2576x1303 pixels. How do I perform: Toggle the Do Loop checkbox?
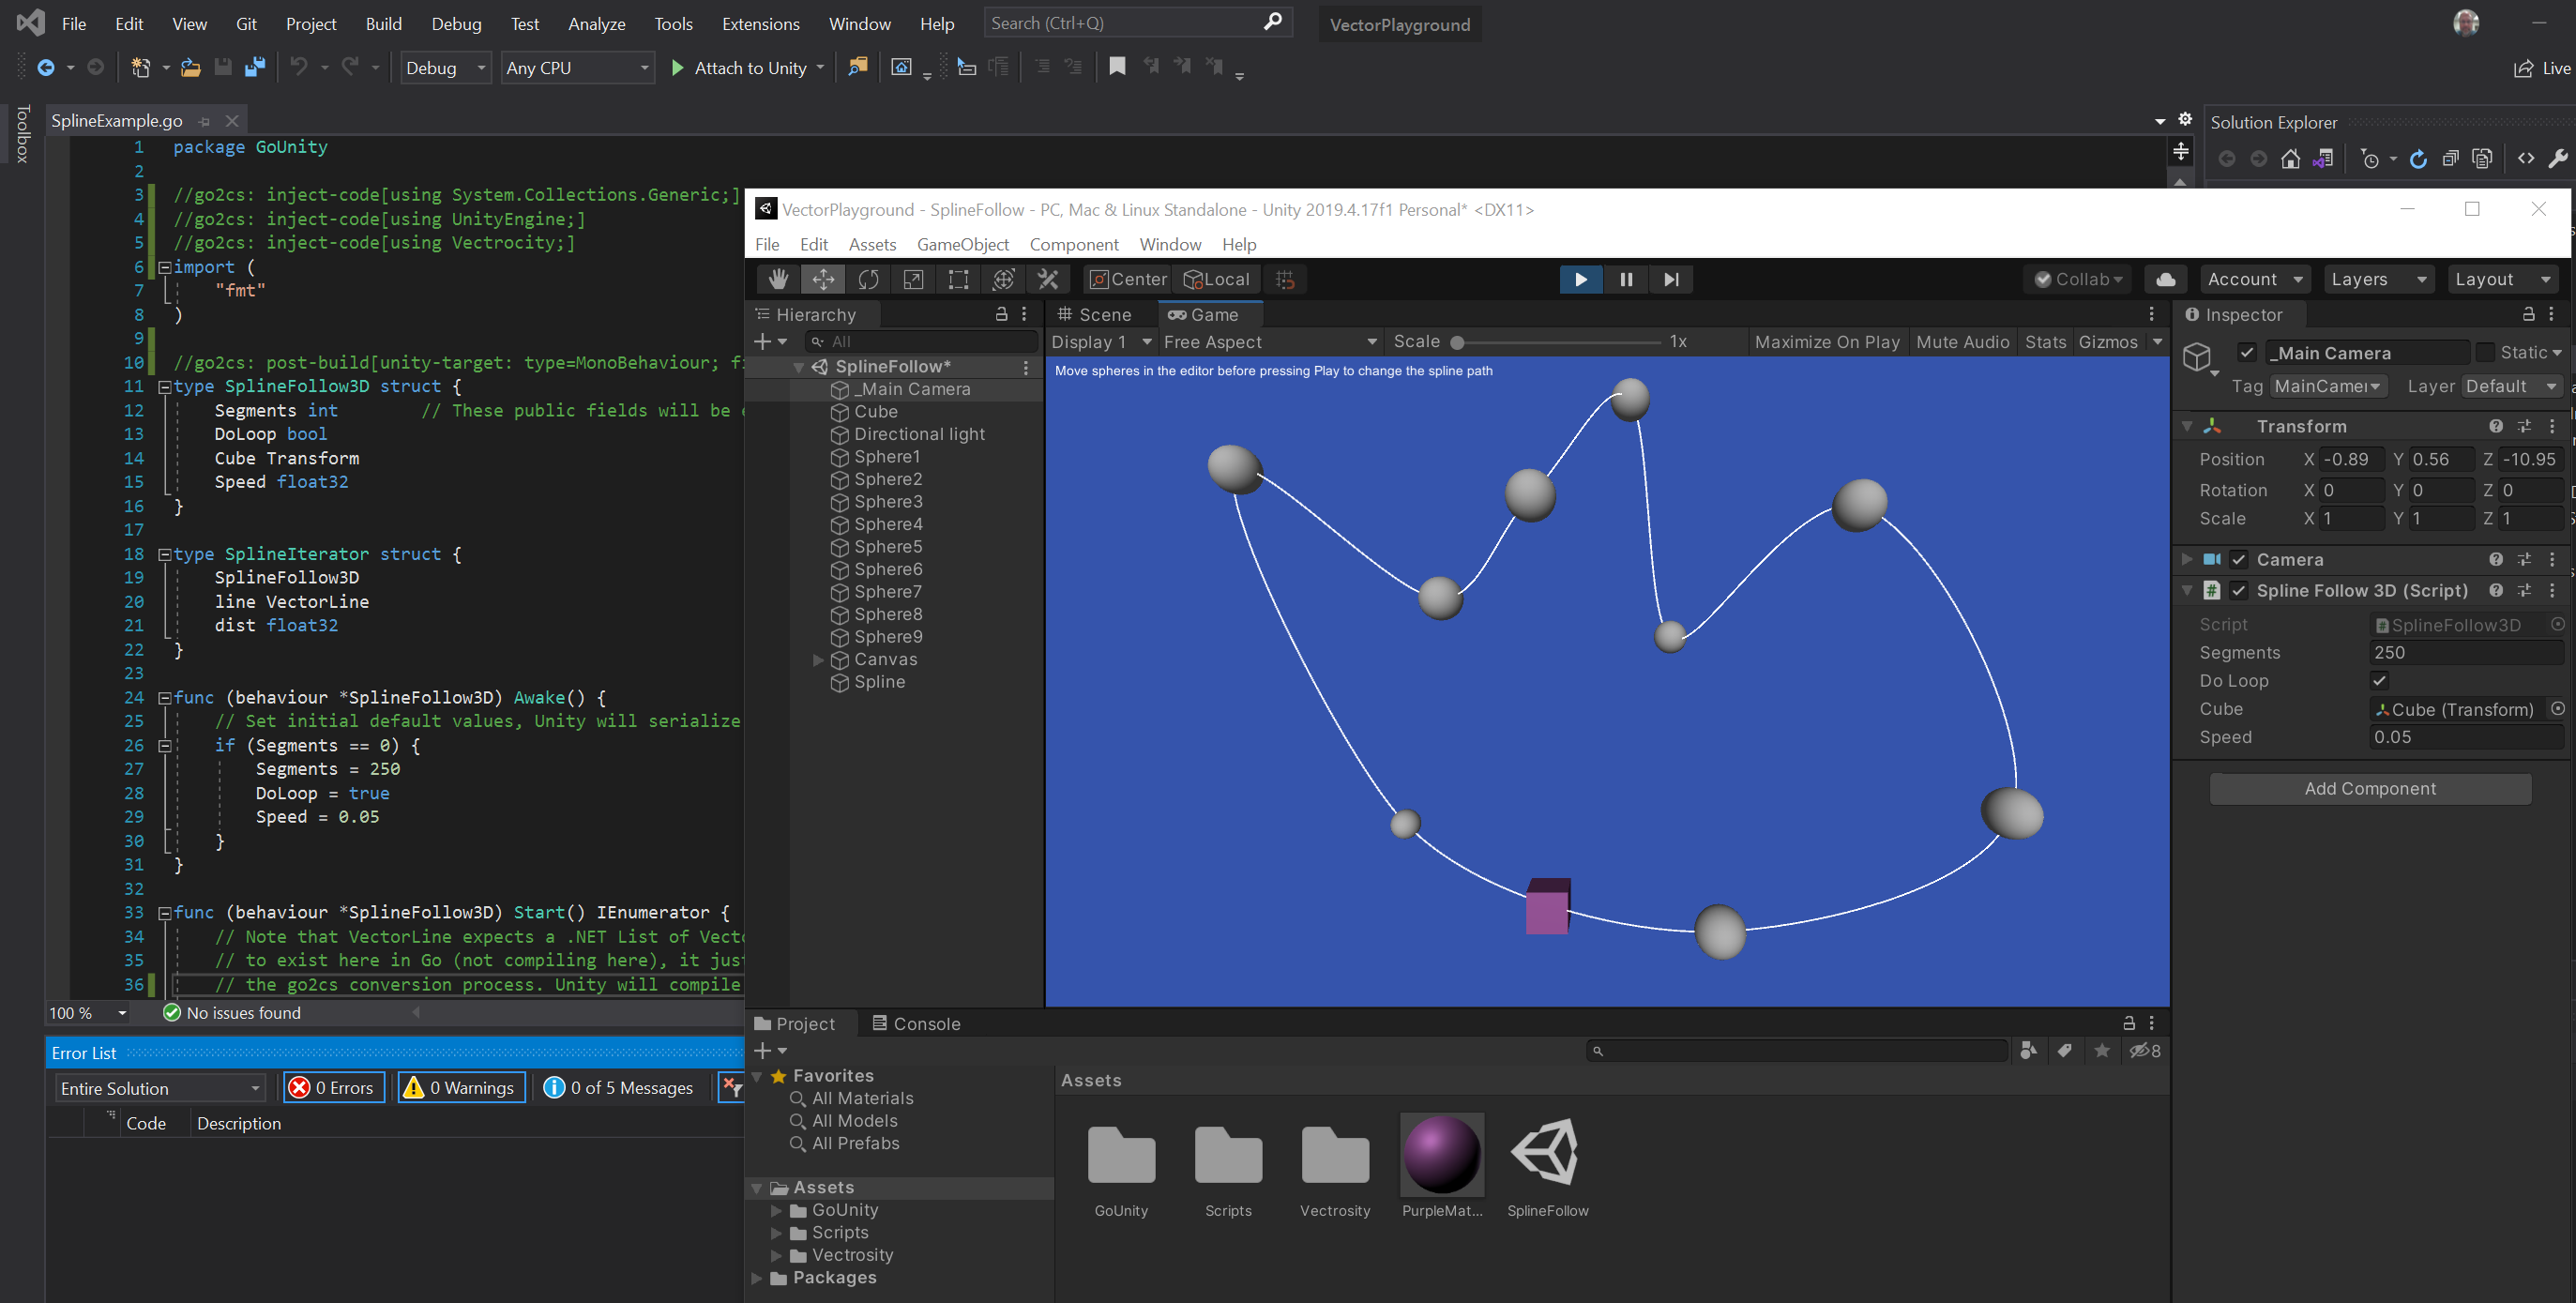tap(2380, 681)
